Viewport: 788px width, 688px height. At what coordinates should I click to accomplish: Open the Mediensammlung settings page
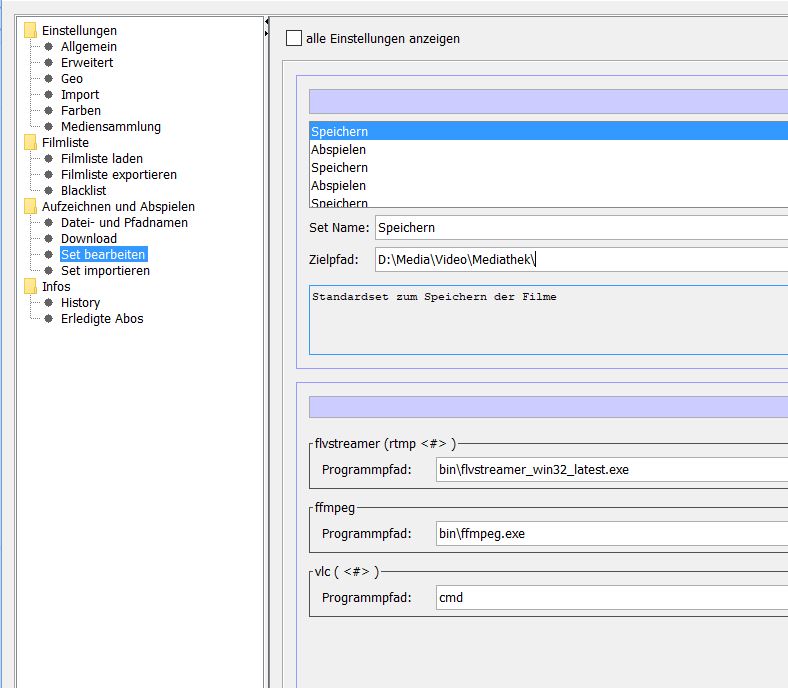point(110,127)
